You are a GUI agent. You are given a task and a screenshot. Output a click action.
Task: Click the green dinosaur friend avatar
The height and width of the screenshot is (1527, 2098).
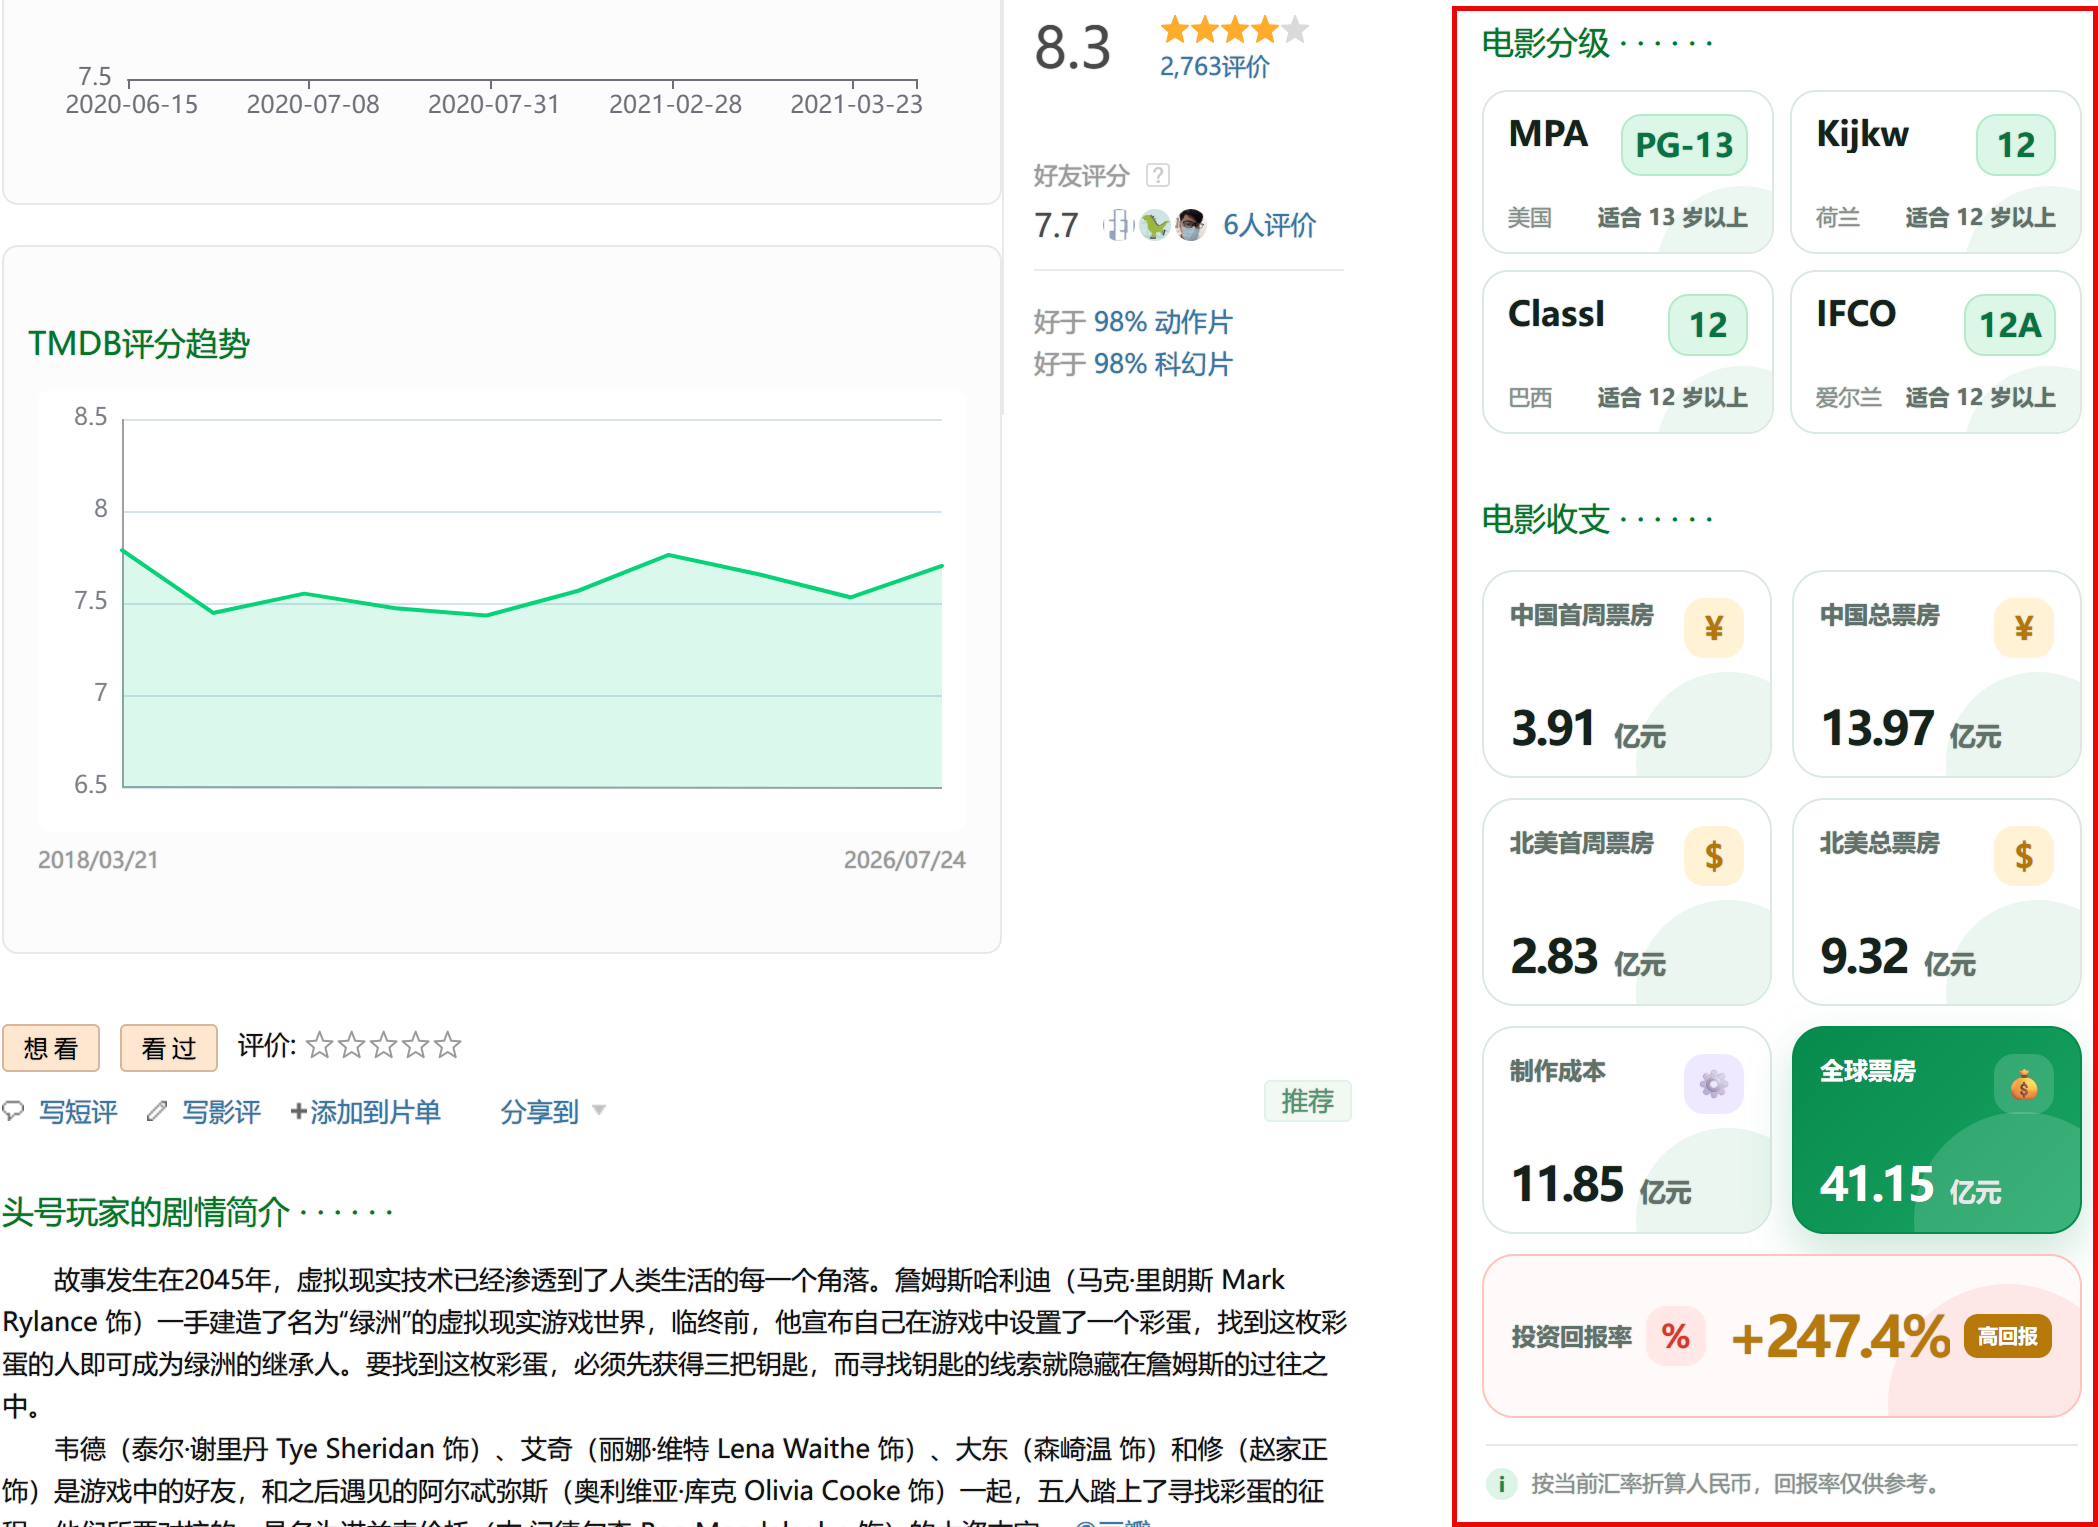tap(1155, 225)
